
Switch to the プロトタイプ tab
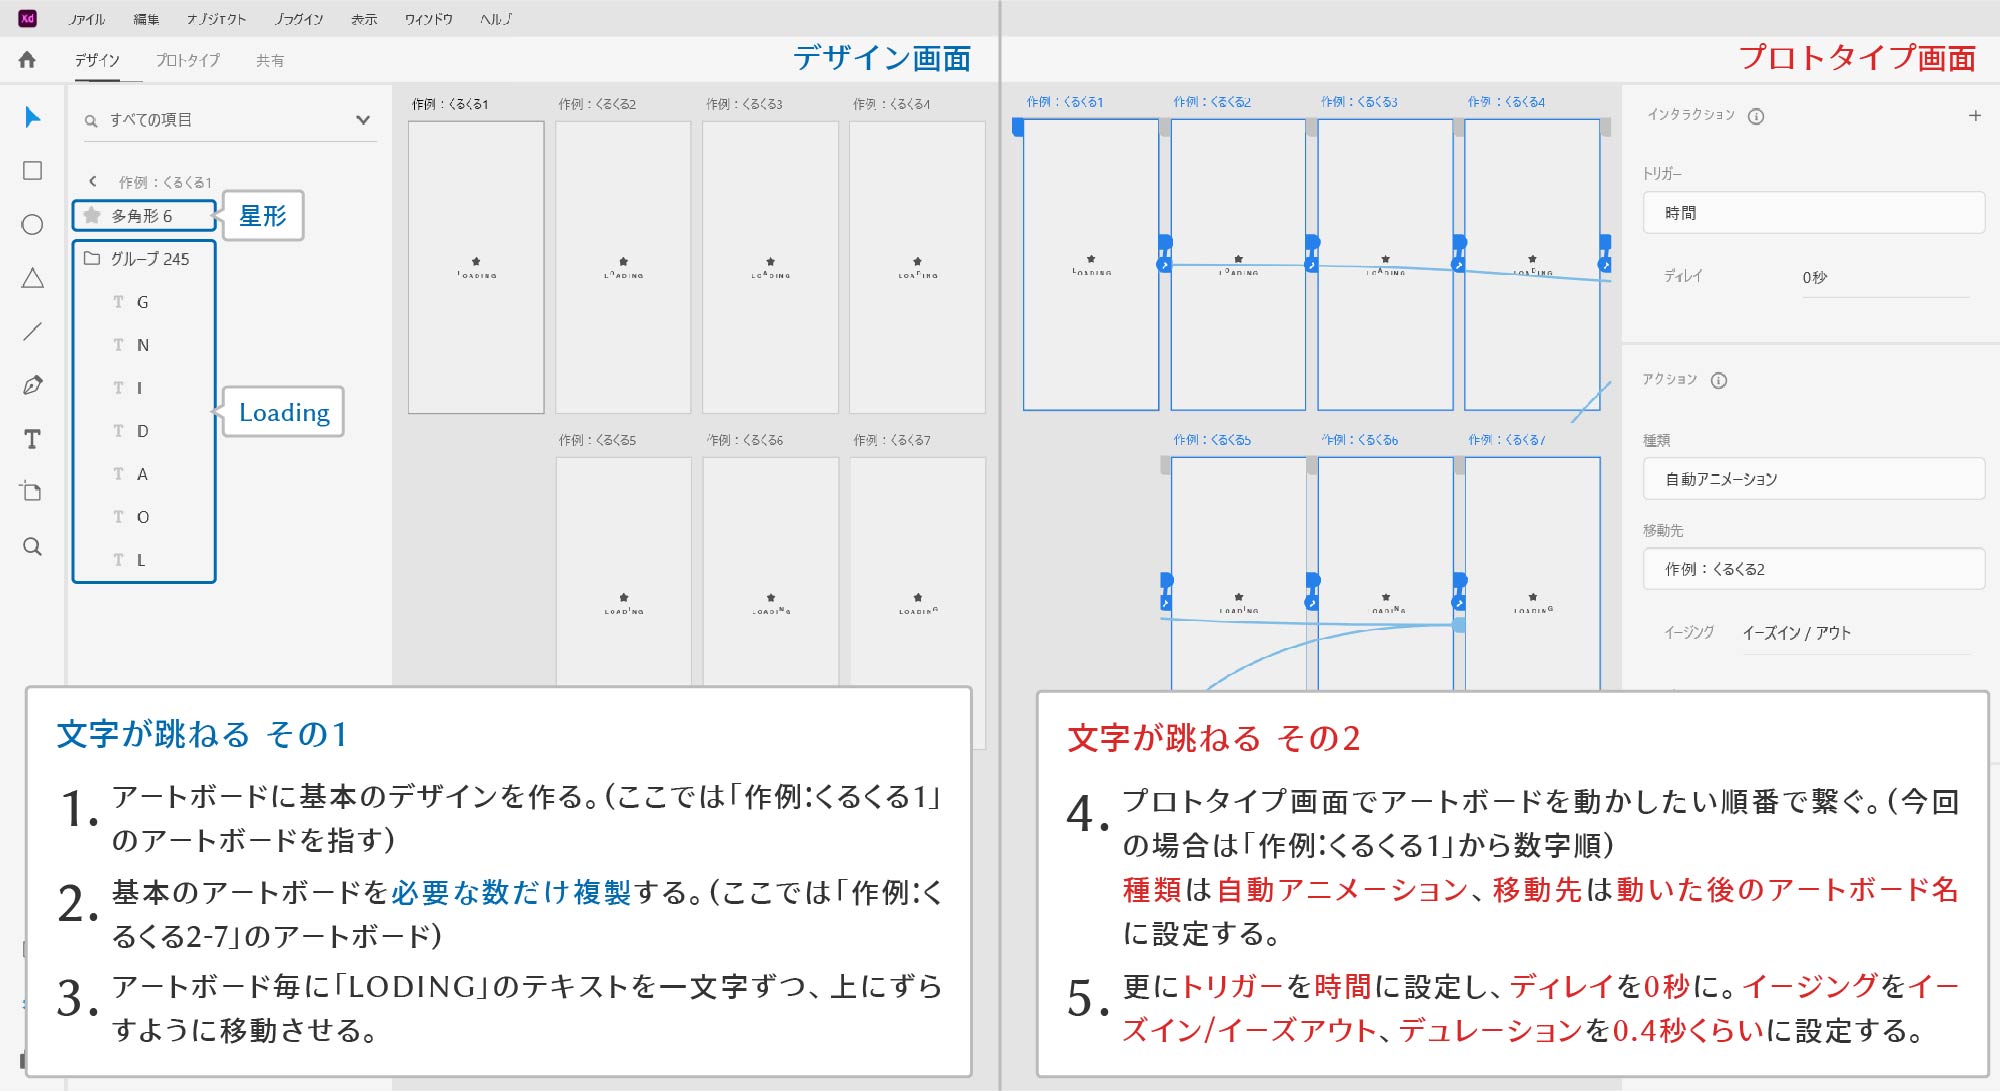[x=188, y=60]
